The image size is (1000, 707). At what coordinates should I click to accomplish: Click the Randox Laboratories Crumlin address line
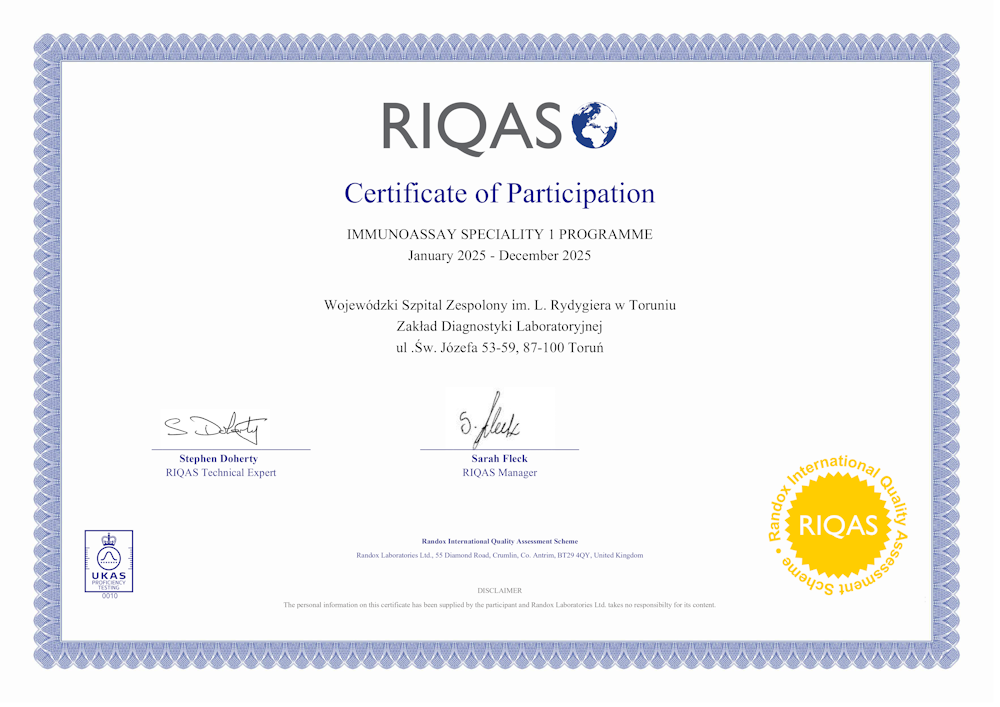coord(499,555)
